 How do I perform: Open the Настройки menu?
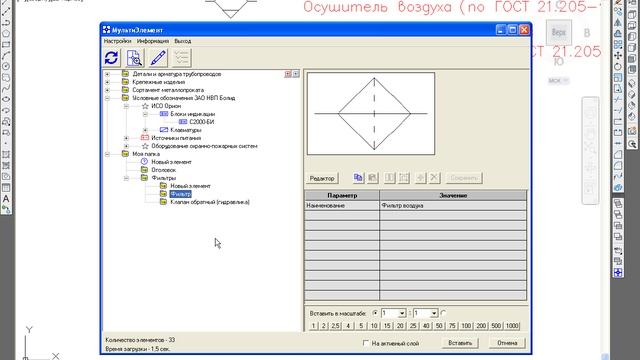pyautogui.click(x=118, y=41)
